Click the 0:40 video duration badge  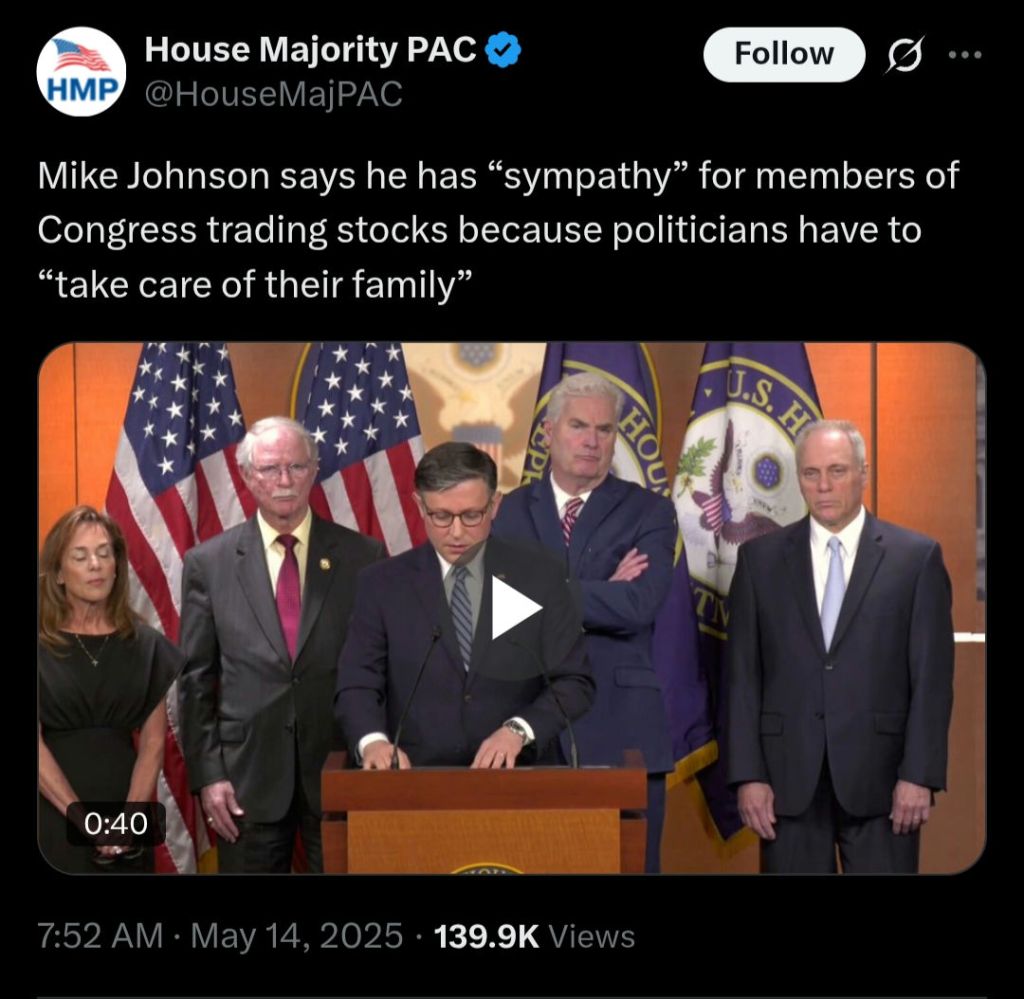coord(116,823)
